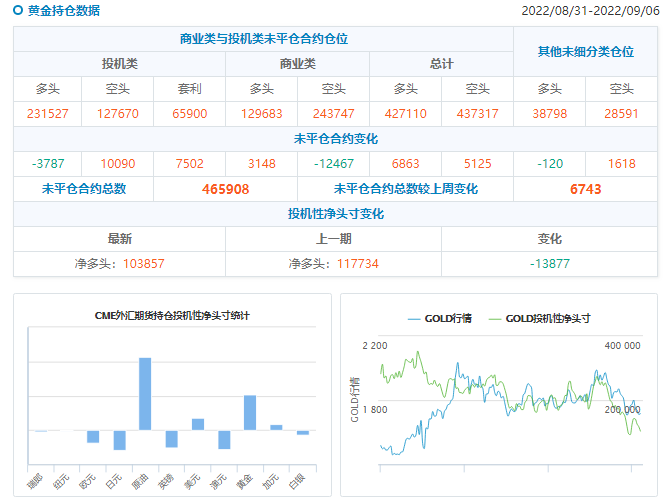Click the date range 2022/08/31-2022/09/06
This screenshot has height=501, width=667.
pos(589,11)
